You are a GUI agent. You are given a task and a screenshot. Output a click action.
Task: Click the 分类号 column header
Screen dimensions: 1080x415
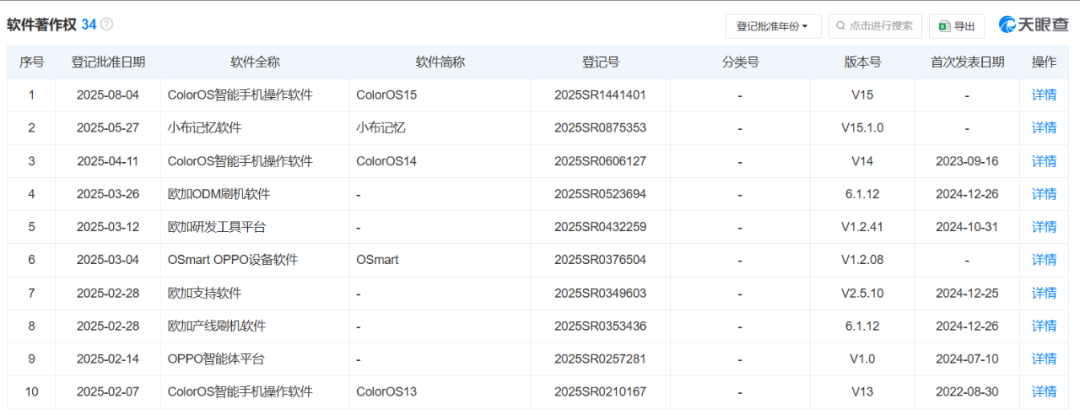click(740, 62)
